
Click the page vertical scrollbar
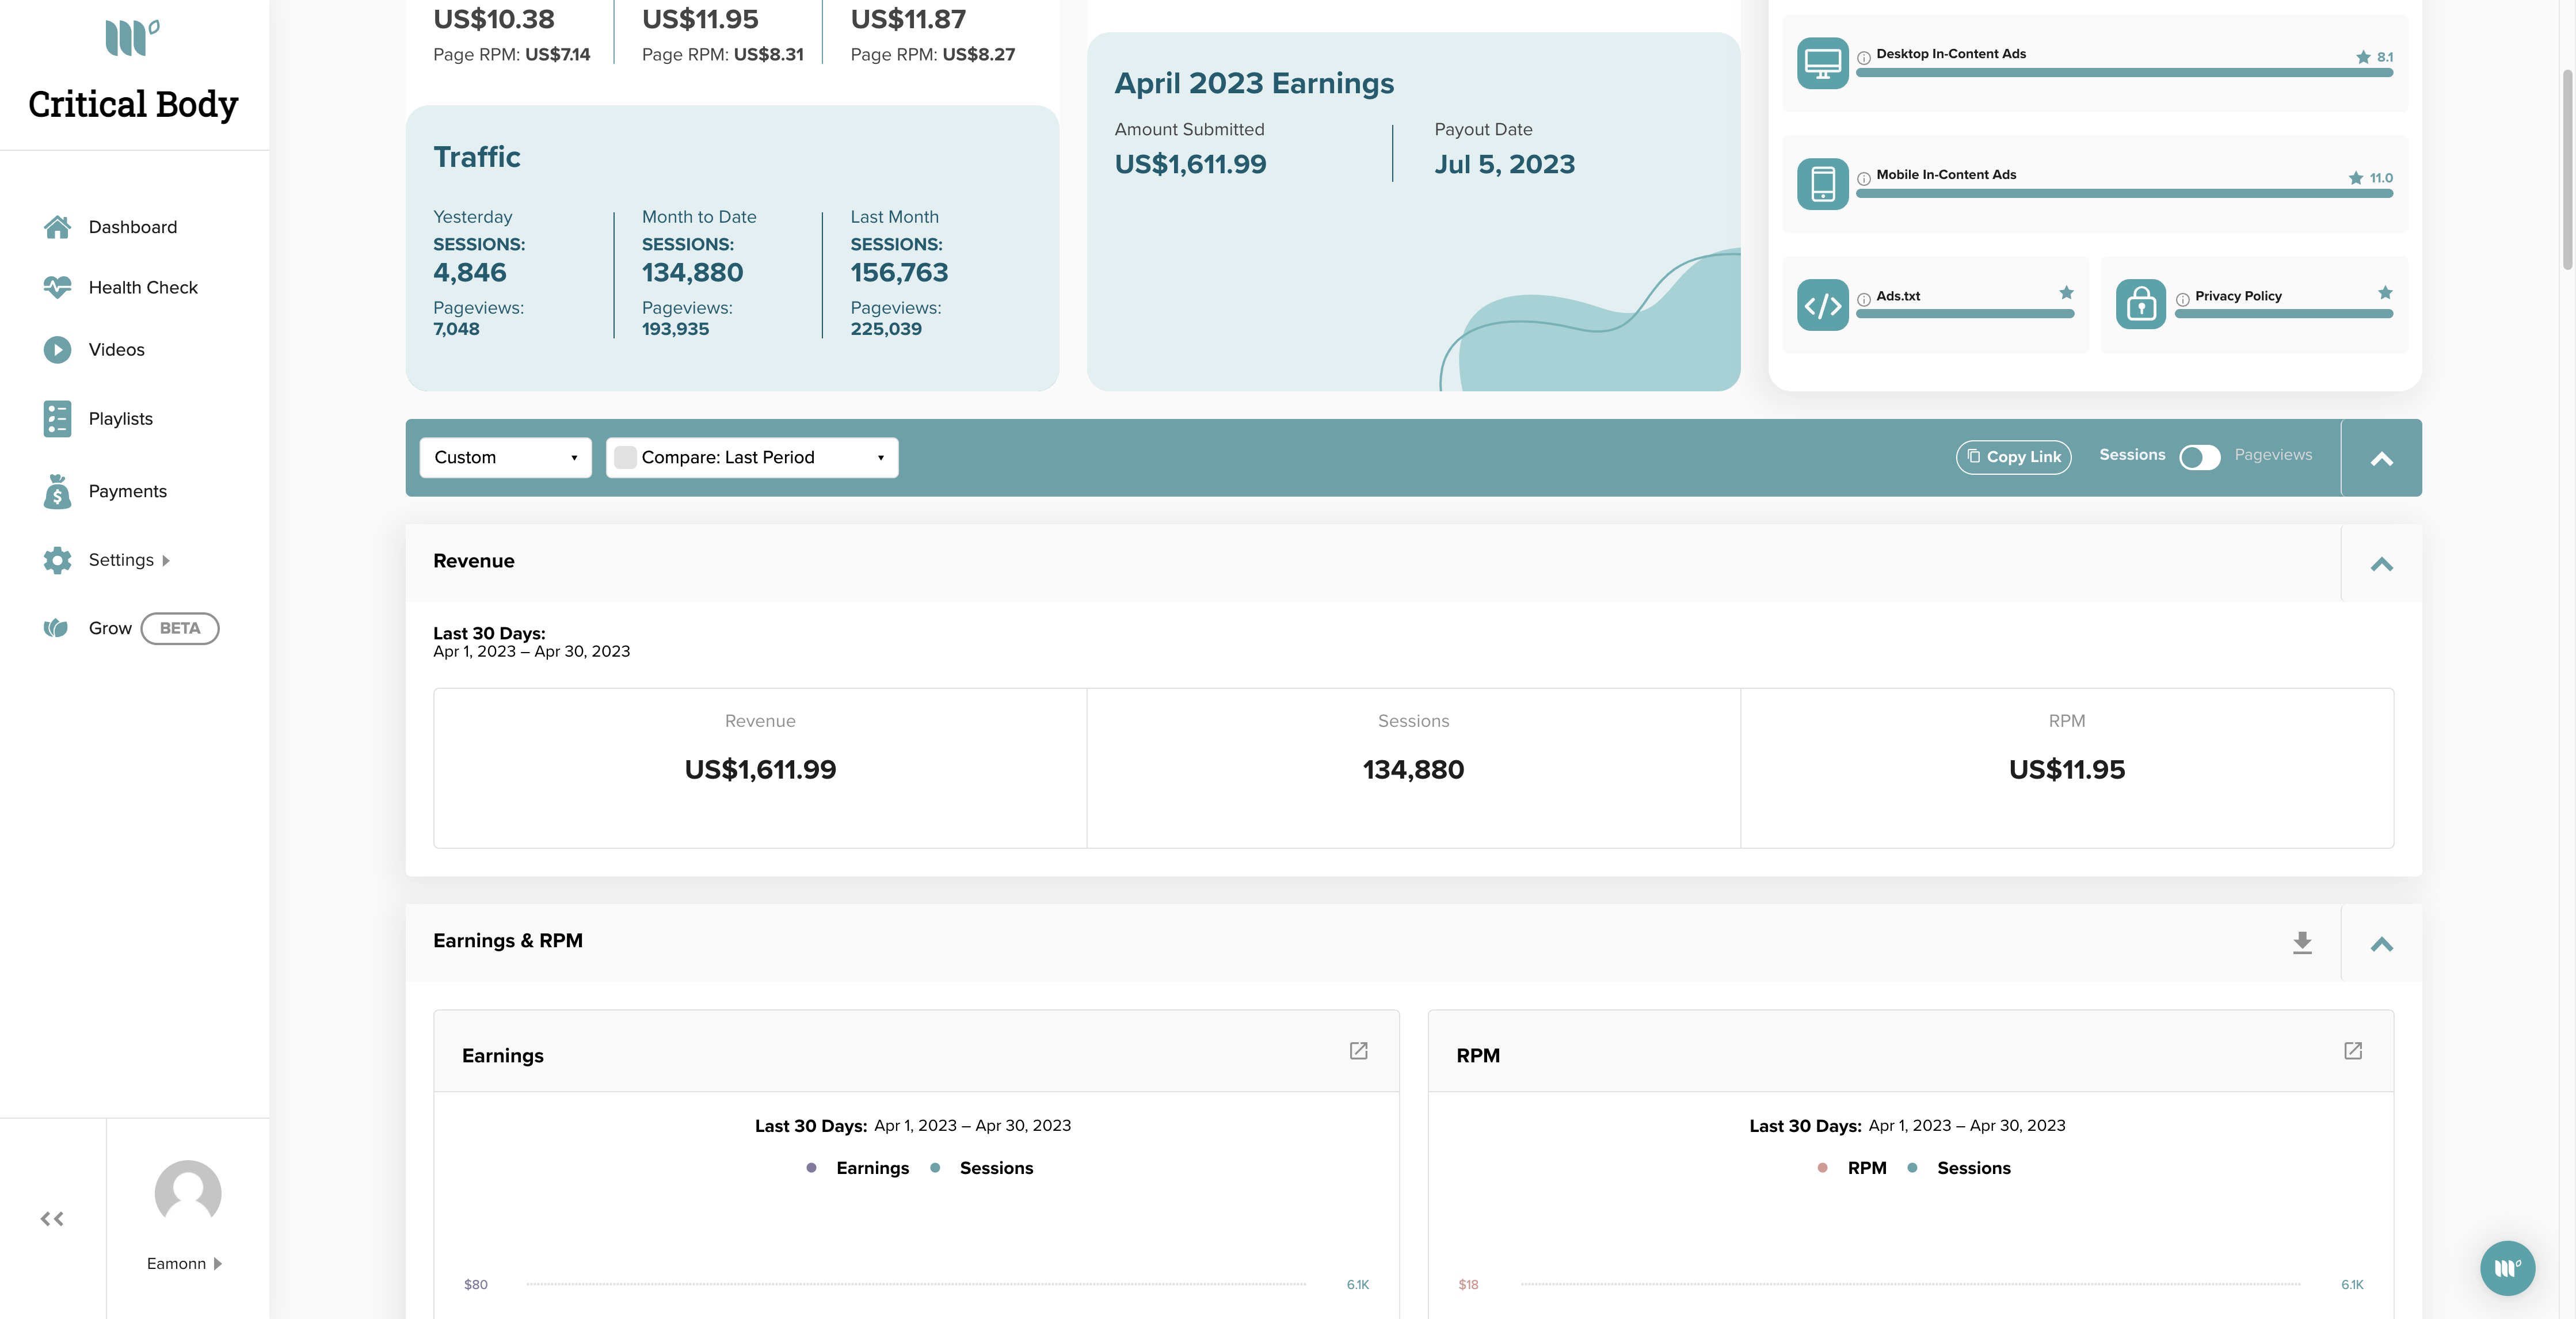(2567, 170)
